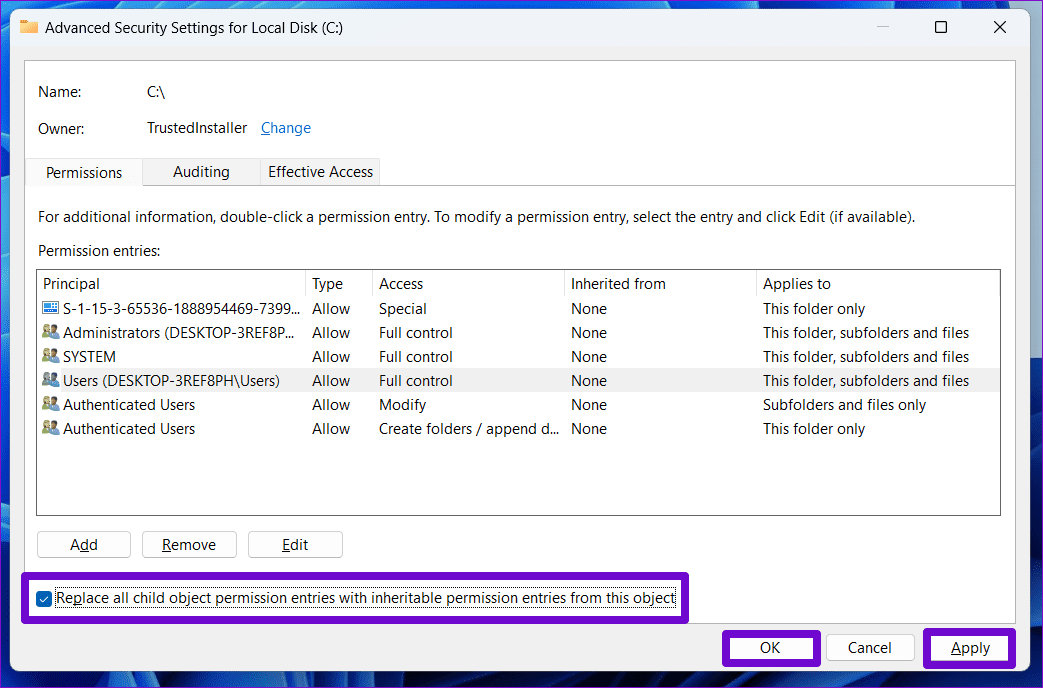Screen dimensions: 1043x688
Task: Enable the replace child object permission entries checkbox
Action: point(43,598)
